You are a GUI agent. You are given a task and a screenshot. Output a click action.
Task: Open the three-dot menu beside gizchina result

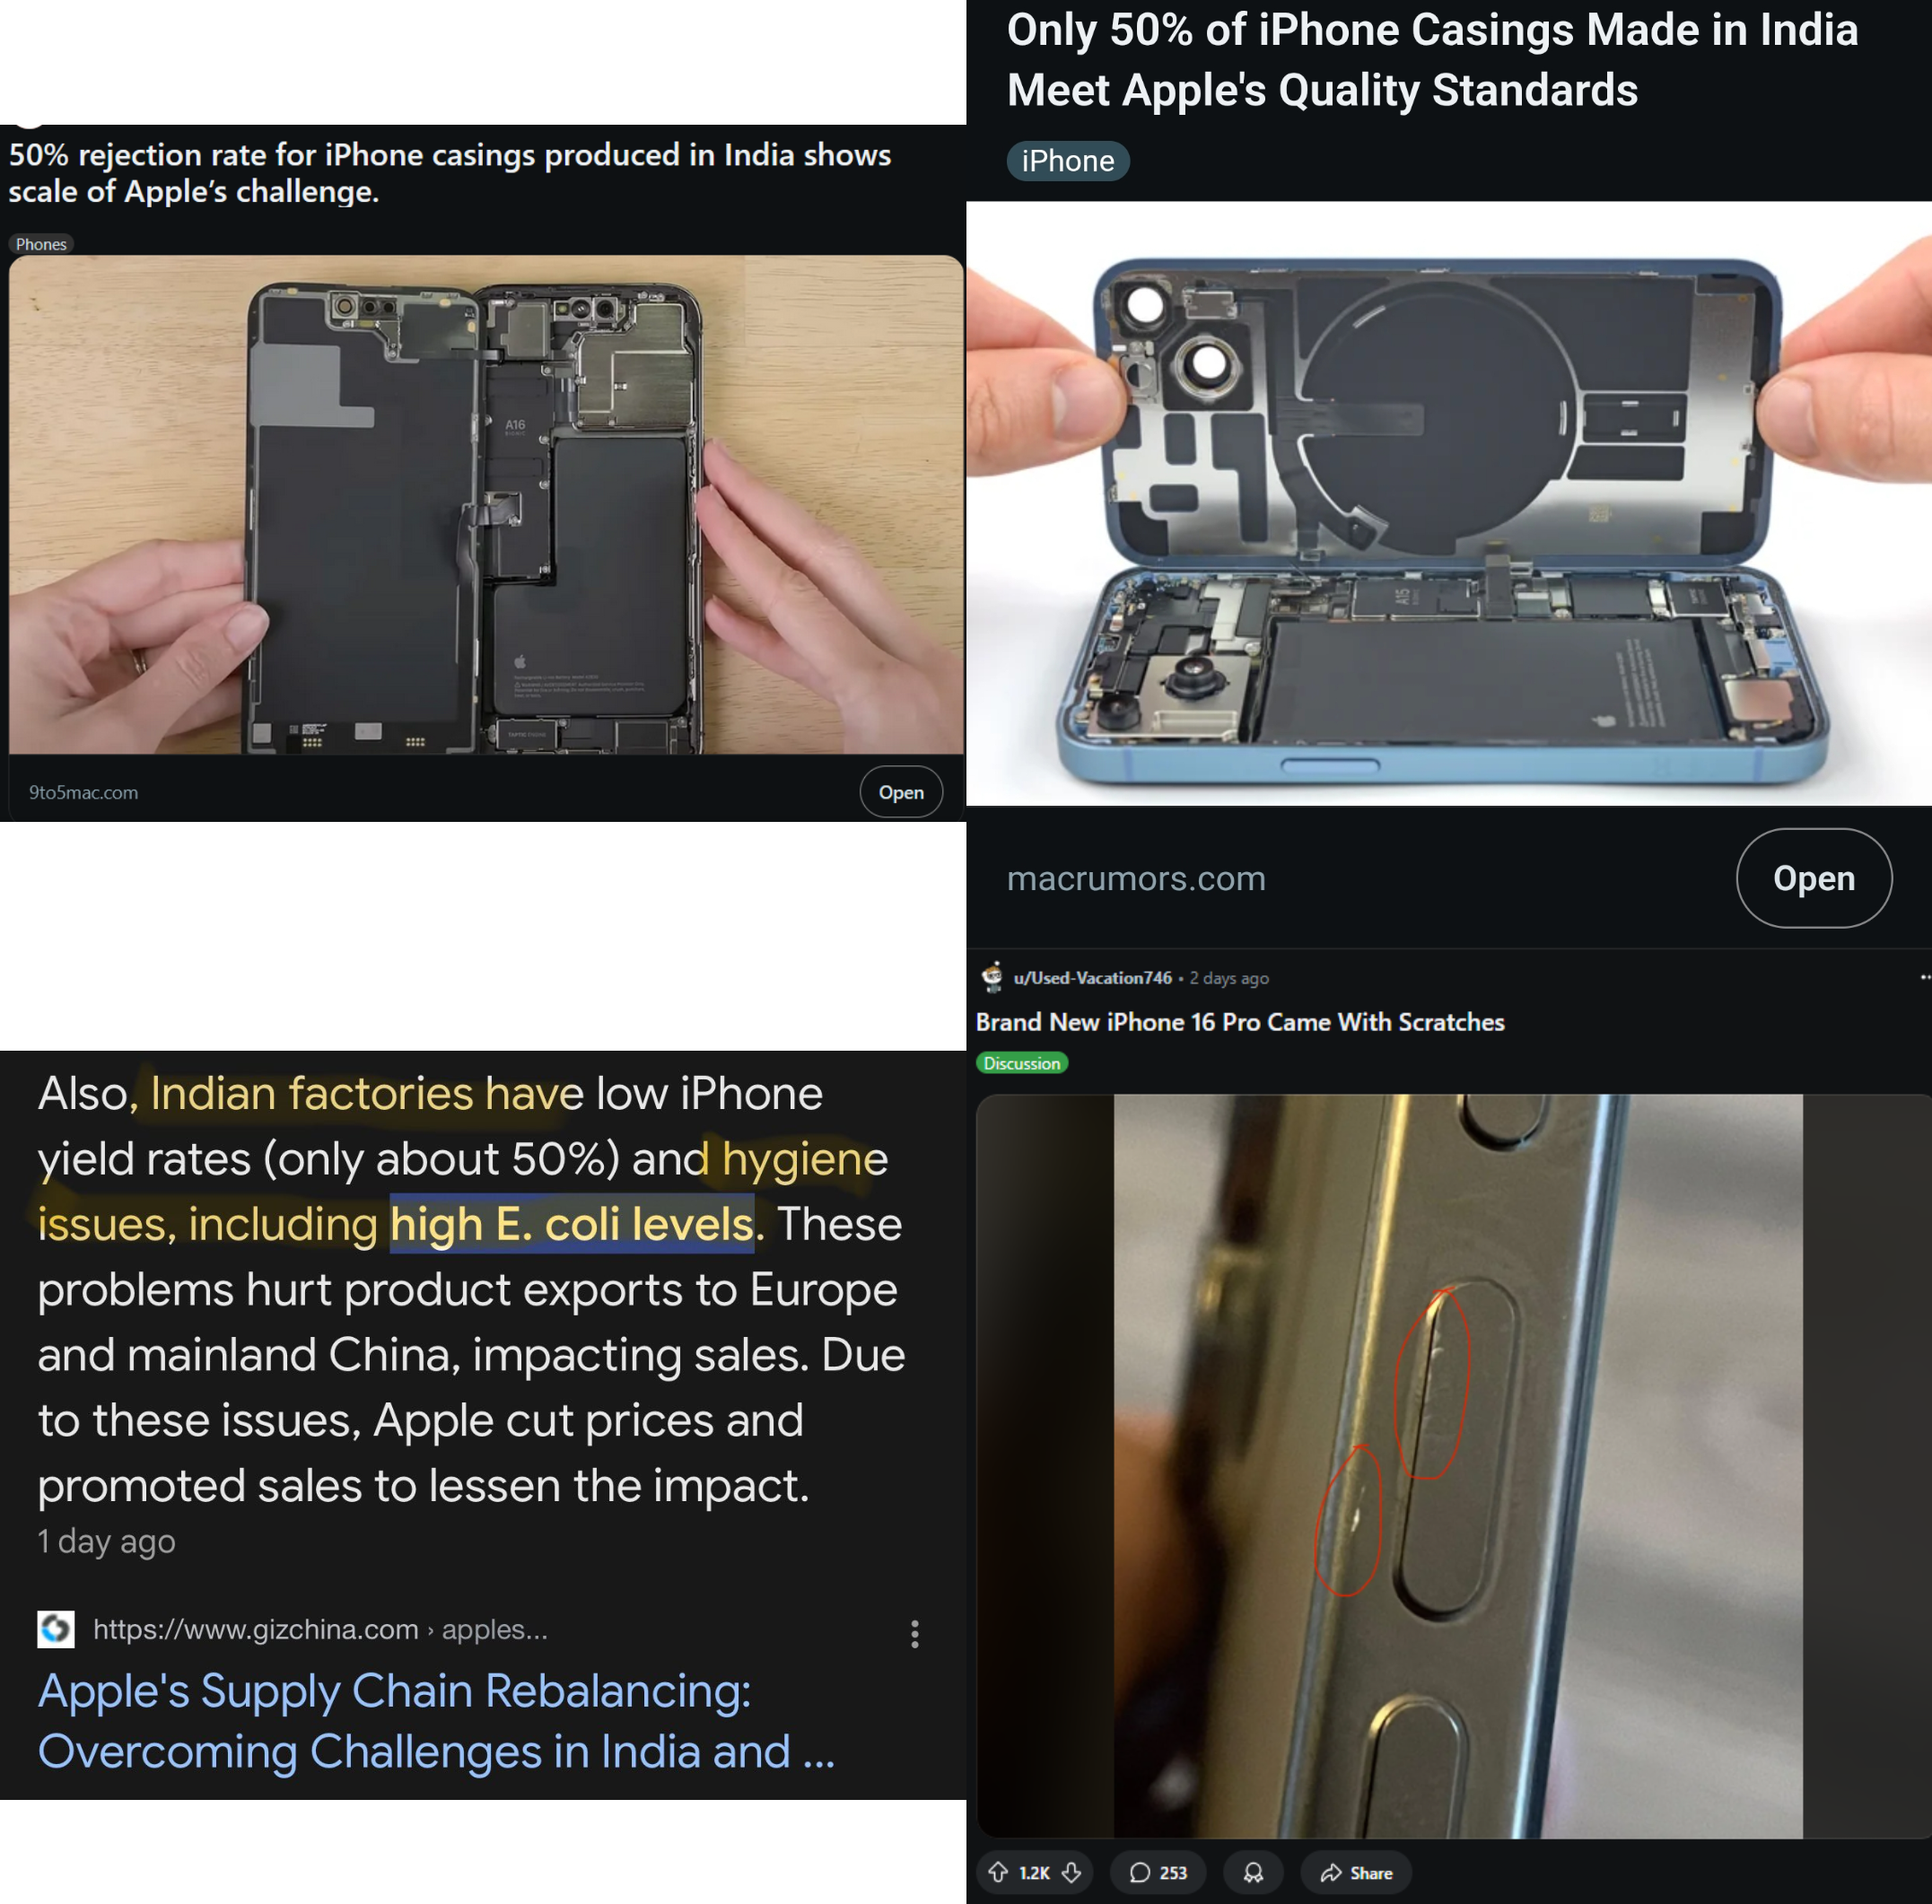pyautogui.click(x=914, y=1634)
